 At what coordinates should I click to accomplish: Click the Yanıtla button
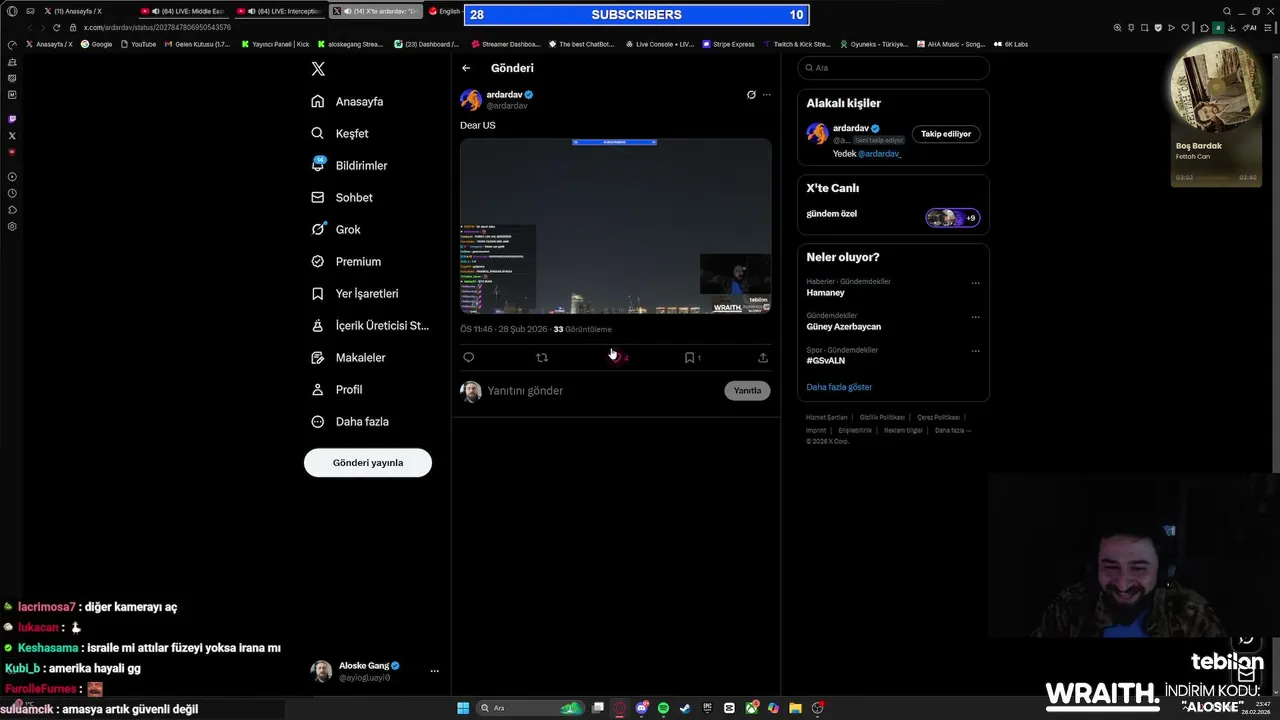(x=747, y=391)
